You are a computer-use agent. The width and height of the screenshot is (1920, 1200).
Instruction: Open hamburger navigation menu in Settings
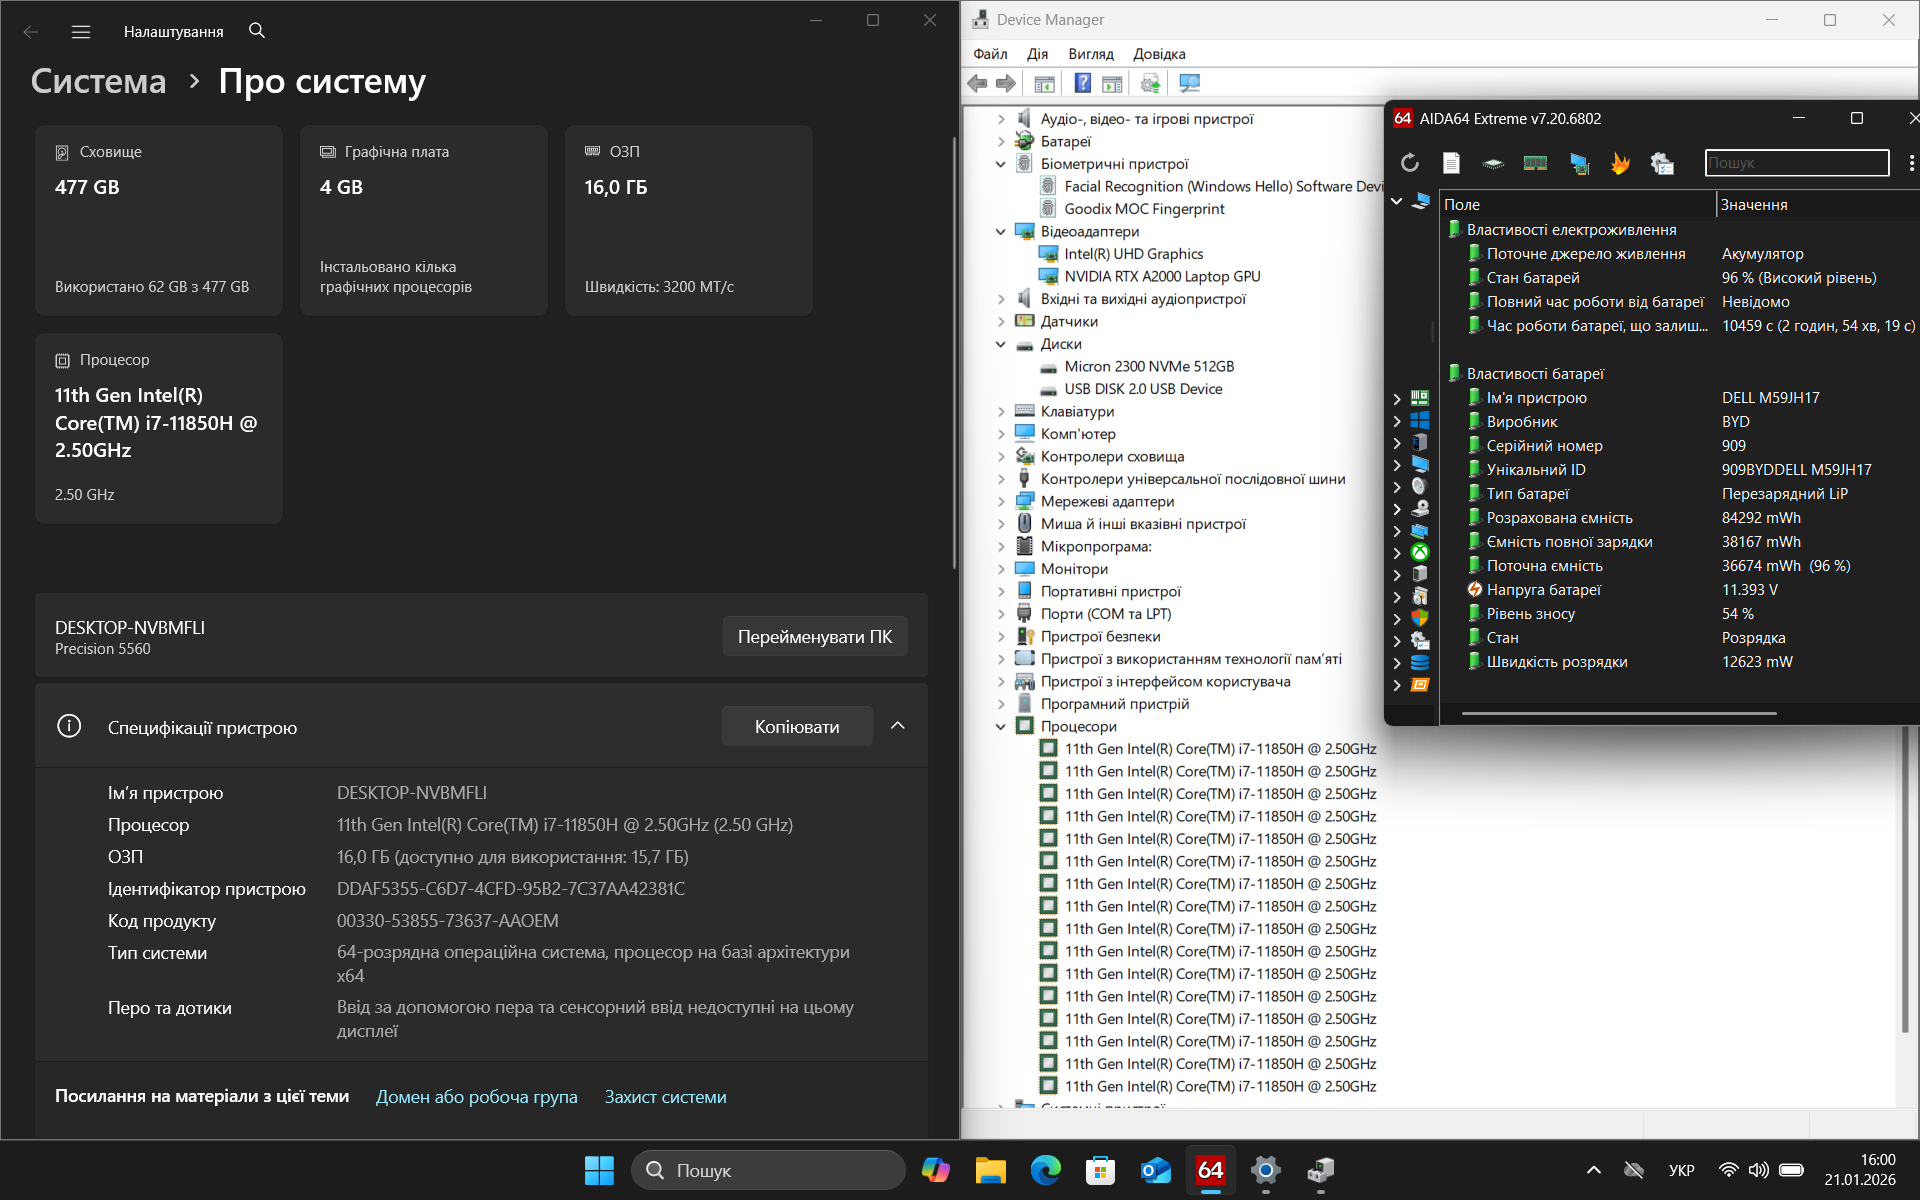tap(81, 32)
